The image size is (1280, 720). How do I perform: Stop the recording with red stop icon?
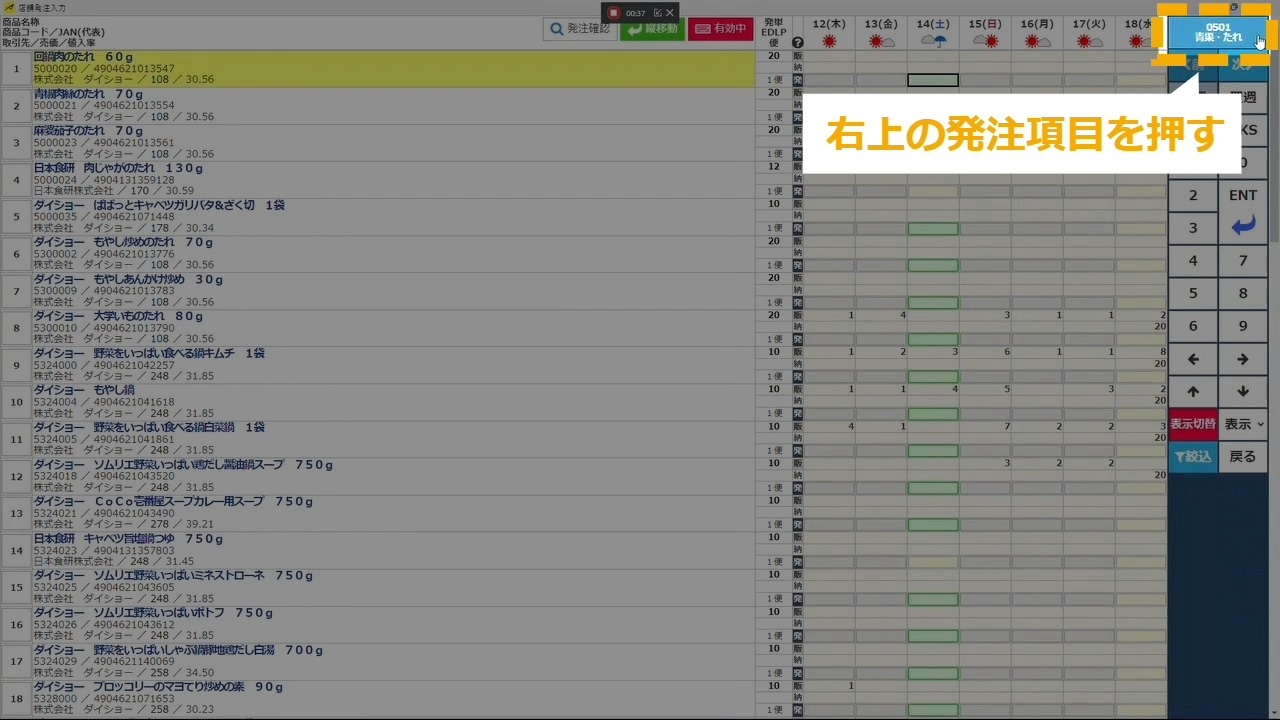pos(614,13)
